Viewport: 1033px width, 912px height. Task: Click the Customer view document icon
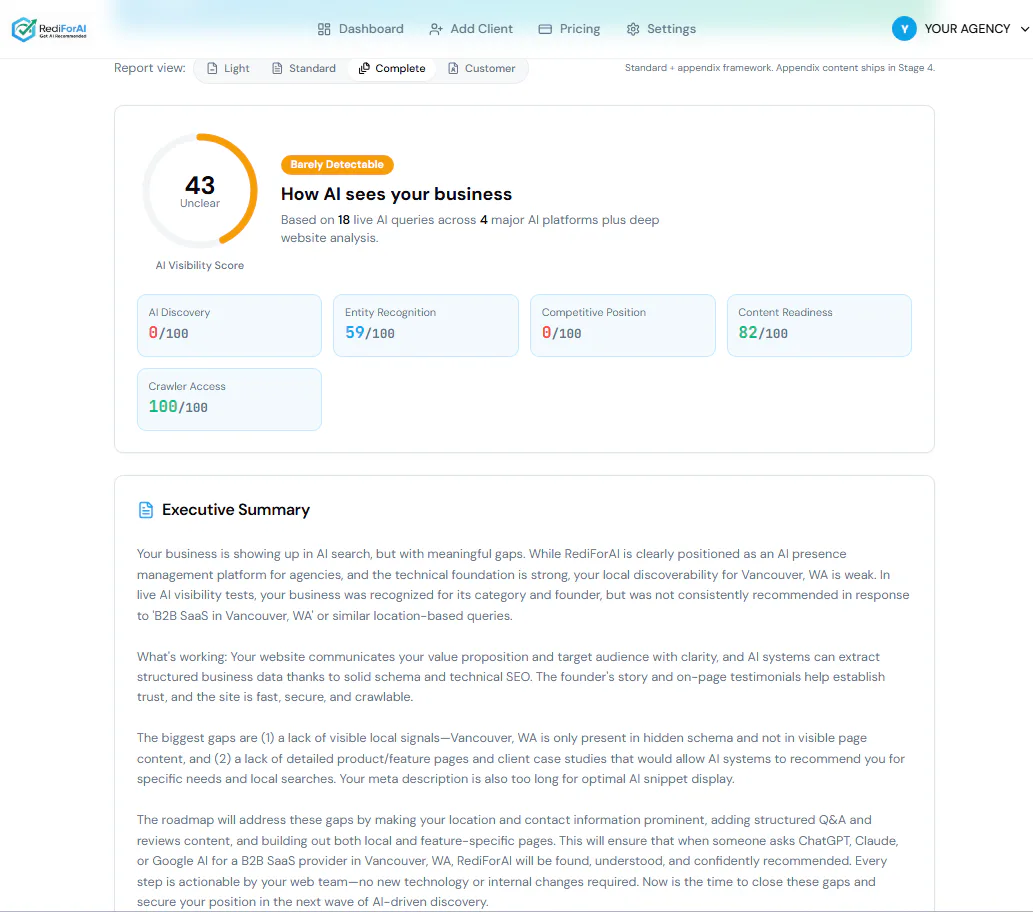click(453, 69)
